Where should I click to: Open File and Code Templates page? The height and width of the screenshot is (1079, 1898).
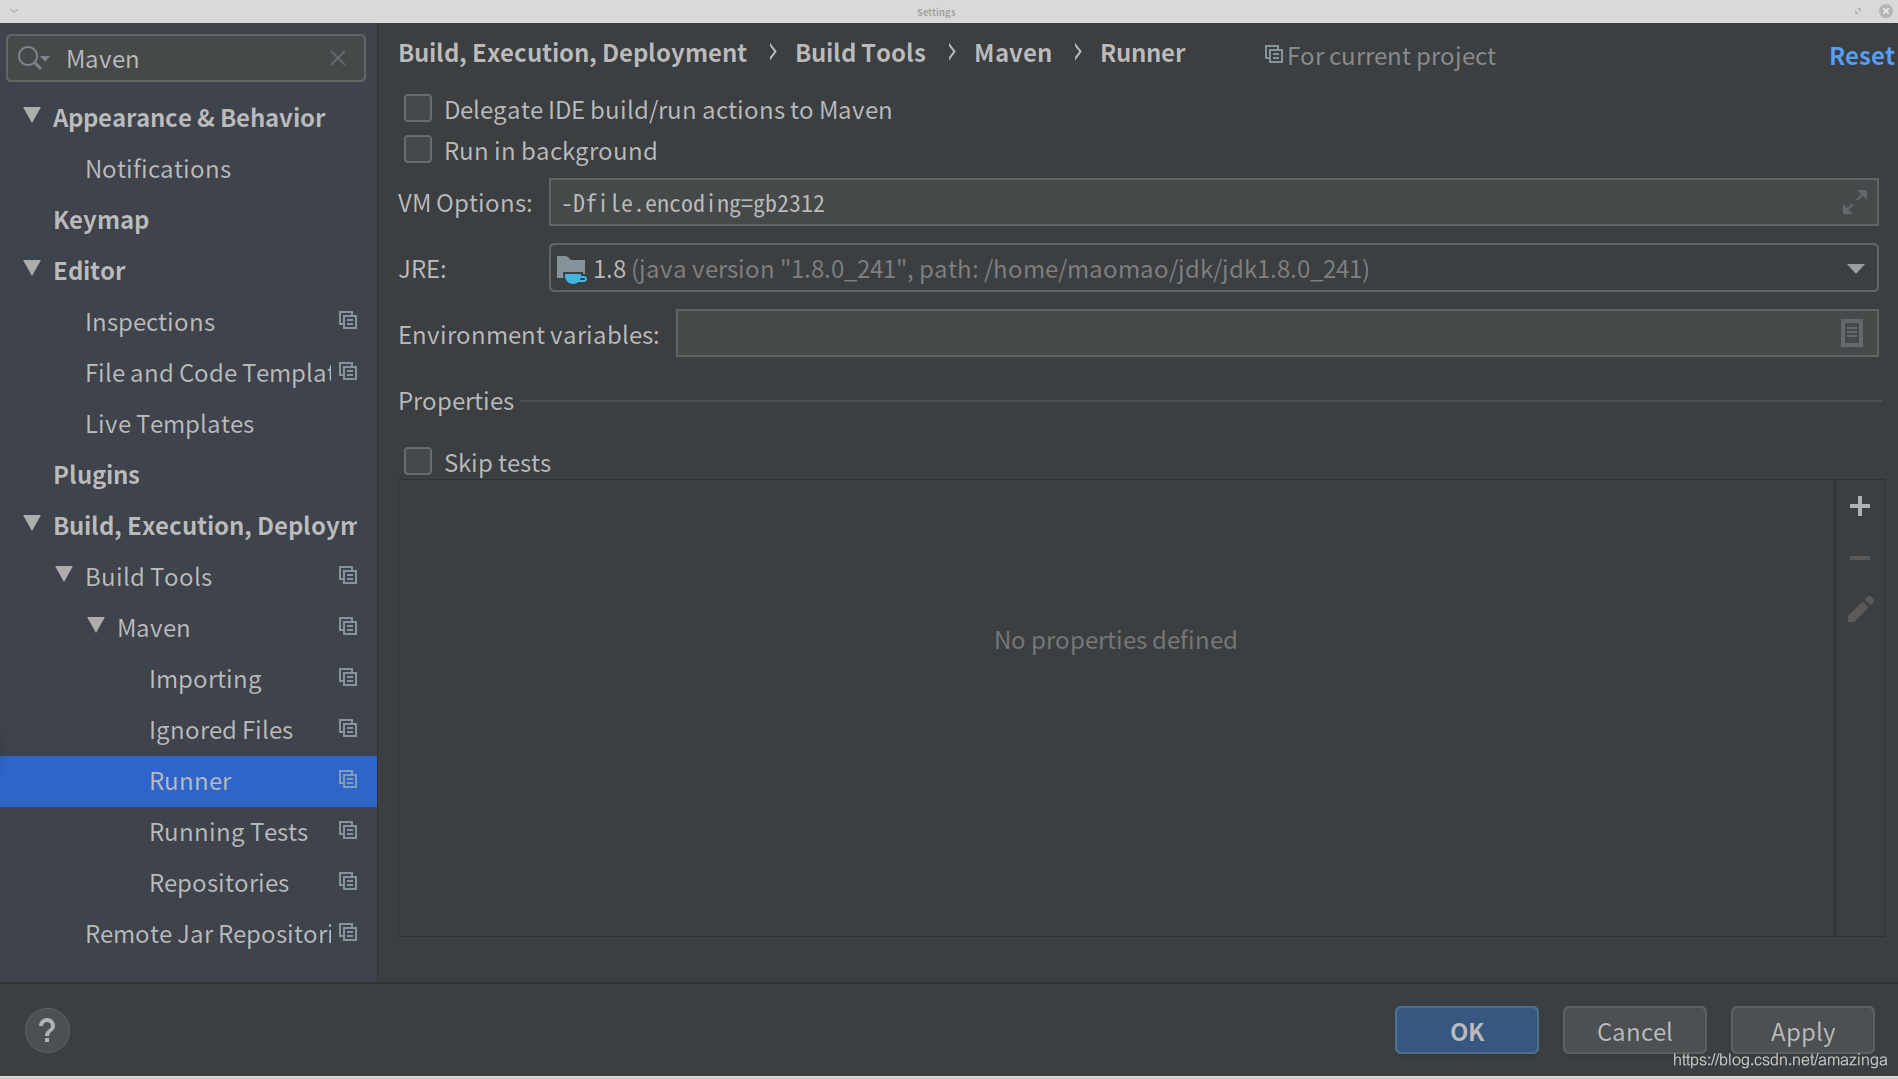point(208,373)
